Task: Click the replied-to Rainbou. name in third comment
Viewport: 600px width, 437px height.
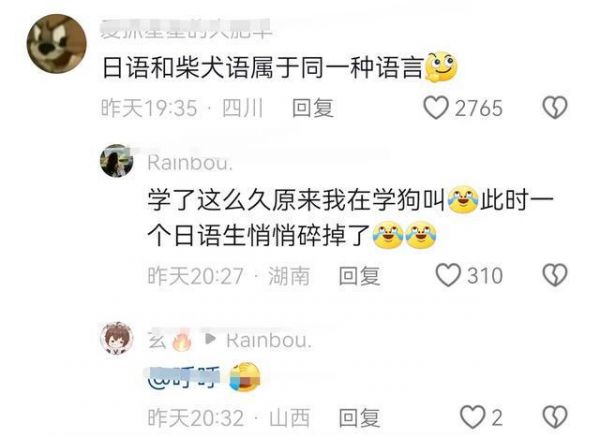Action: [269, 340]
